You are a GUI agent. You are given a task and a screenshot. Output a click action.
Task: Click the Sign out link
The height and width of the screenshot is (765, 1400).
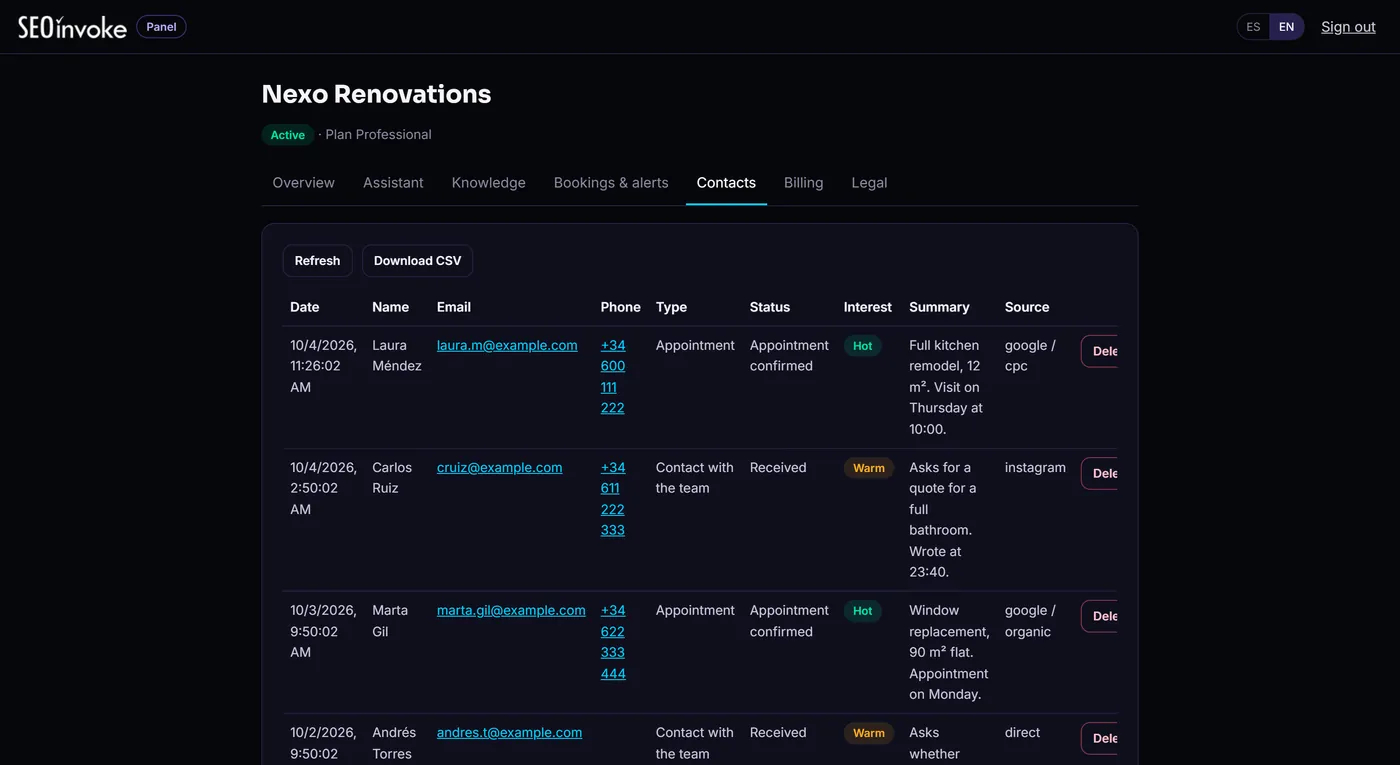(1348, 27)
